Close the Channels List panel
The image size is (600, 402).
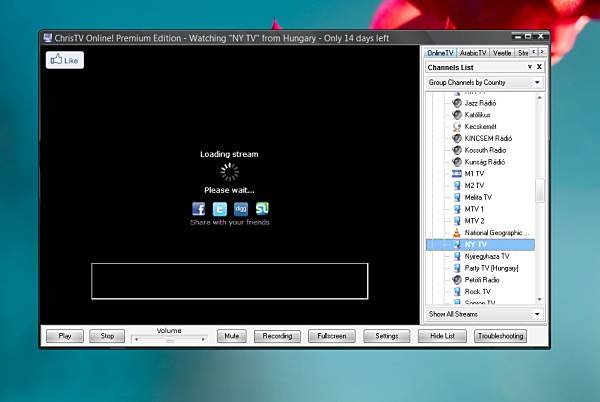[x=539, y=67]
